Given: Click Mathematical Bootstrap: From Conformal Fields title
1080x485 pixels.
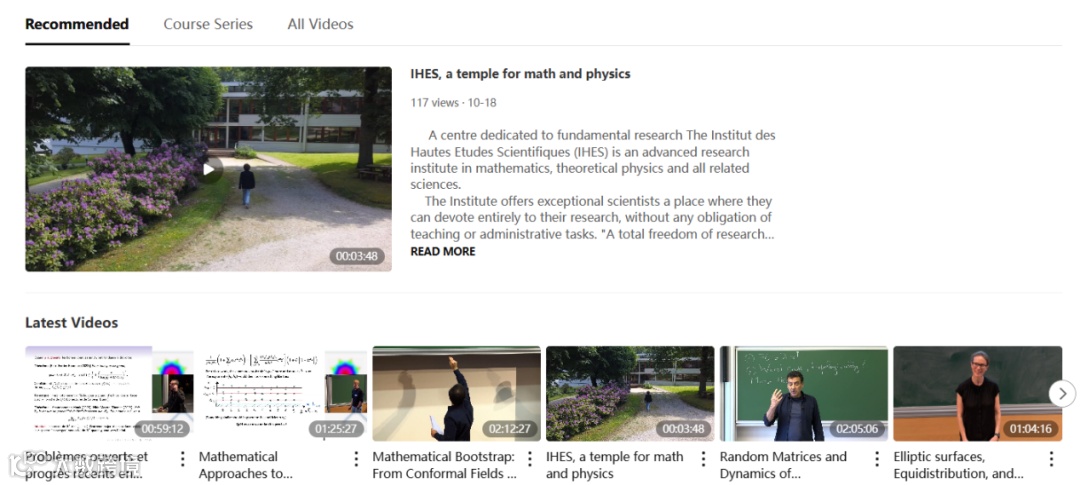Looking at the screenshot, I should [444, 465].
